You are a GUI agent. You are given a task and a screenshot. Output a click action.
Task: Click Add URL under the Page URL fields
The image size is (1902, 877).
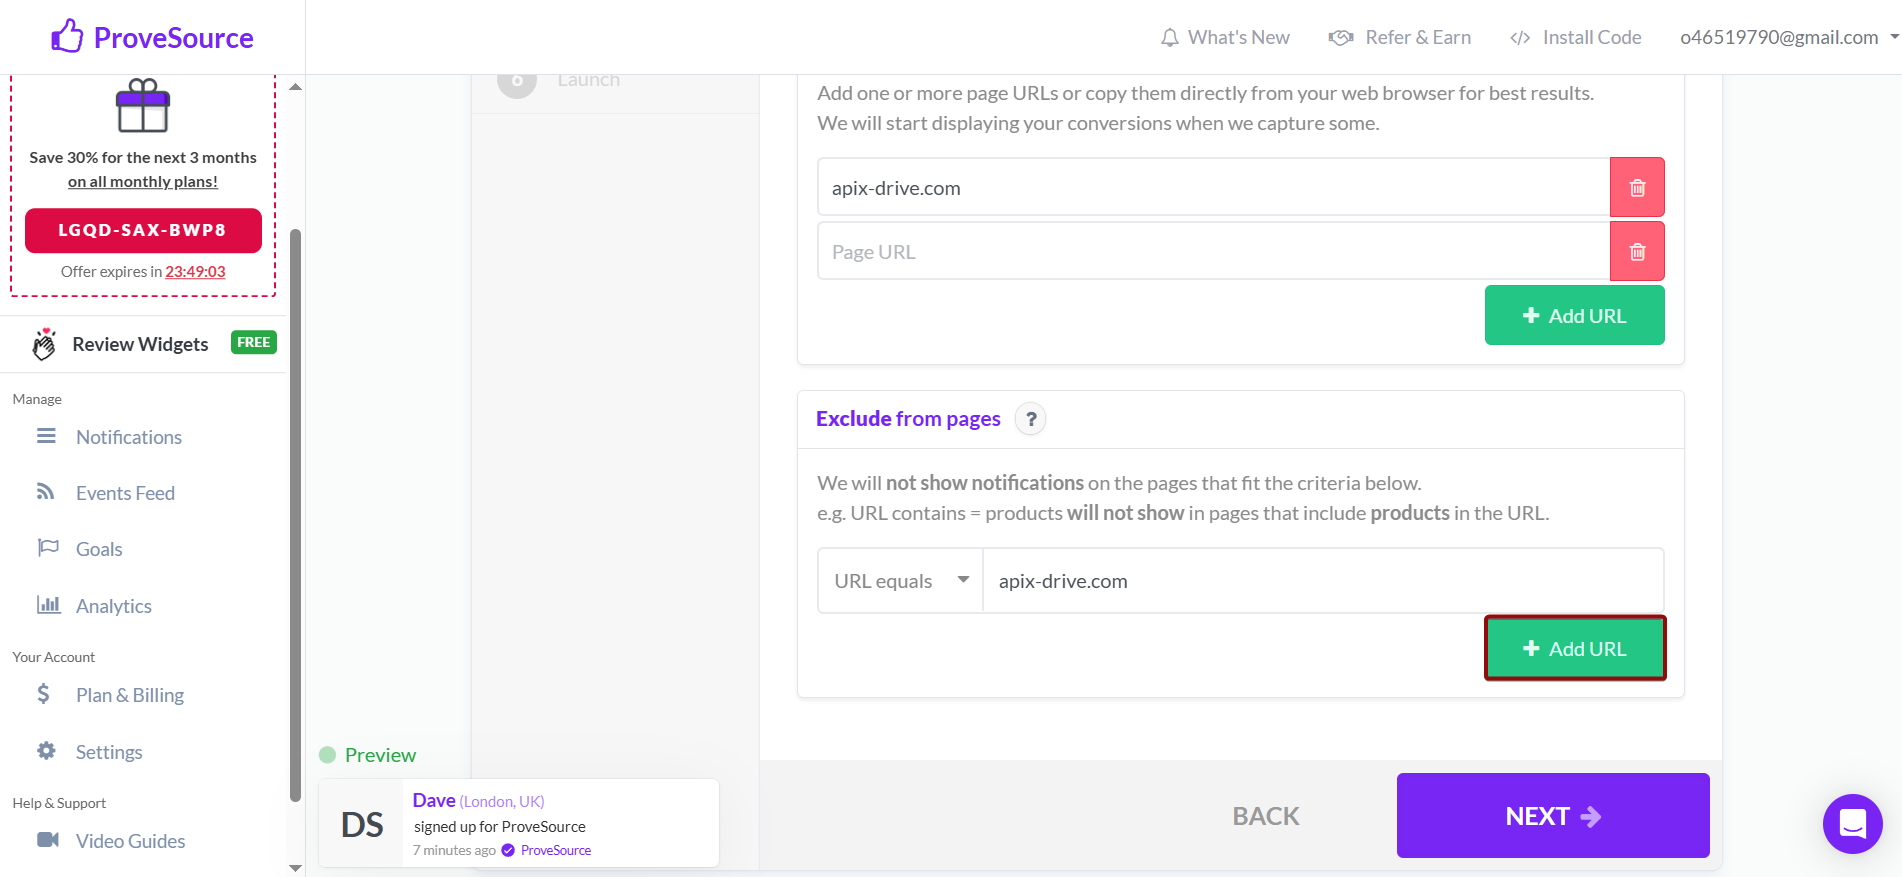tap(1574, 315)
